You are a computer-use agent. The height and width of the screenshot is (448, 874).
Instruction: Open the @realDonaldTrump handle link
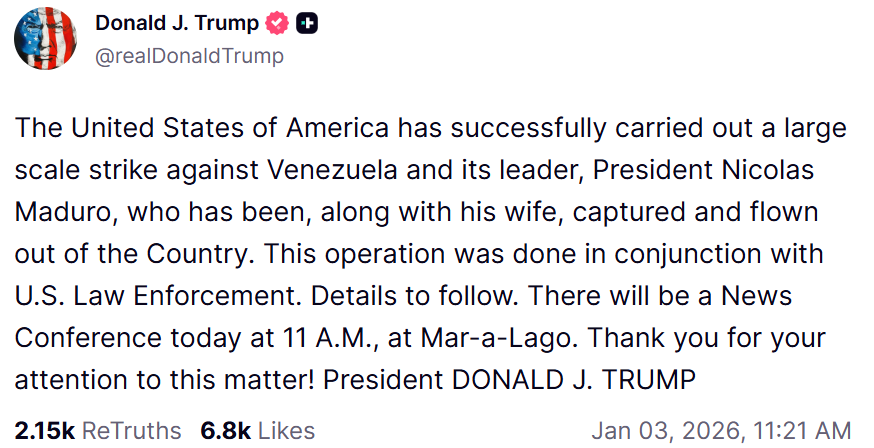[189, 56]
